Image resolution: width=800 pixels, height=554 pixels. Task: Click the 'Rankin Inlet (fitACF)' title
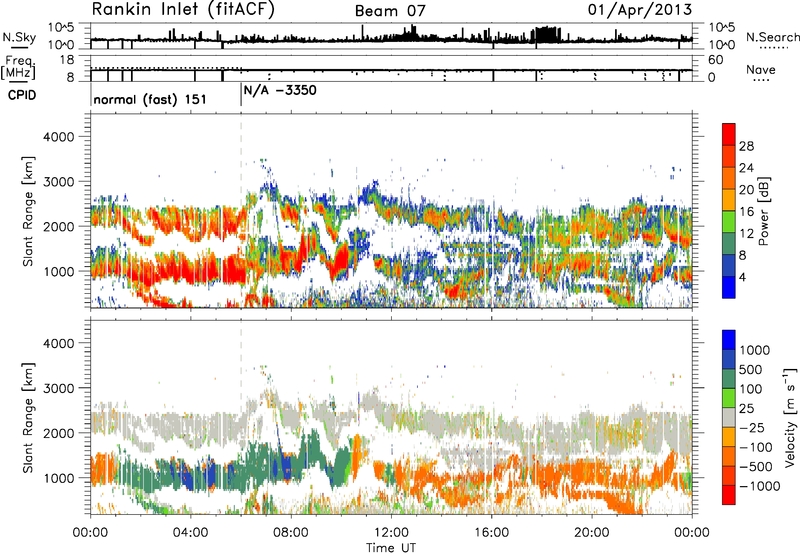183,10
